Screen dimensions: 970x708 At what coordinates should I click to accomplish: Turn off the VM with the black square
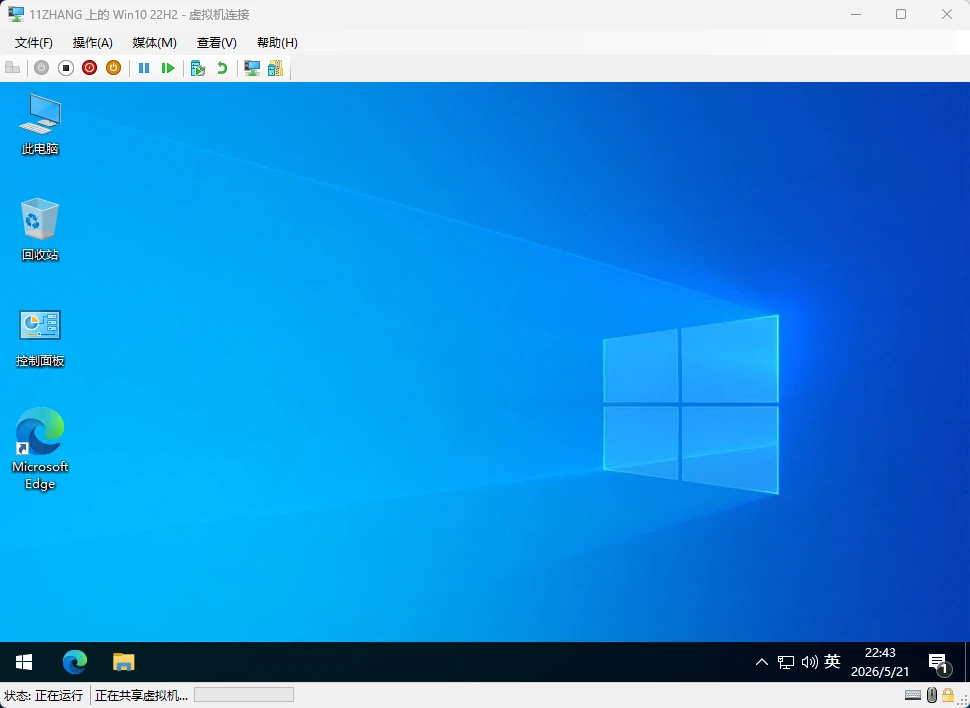66,68
